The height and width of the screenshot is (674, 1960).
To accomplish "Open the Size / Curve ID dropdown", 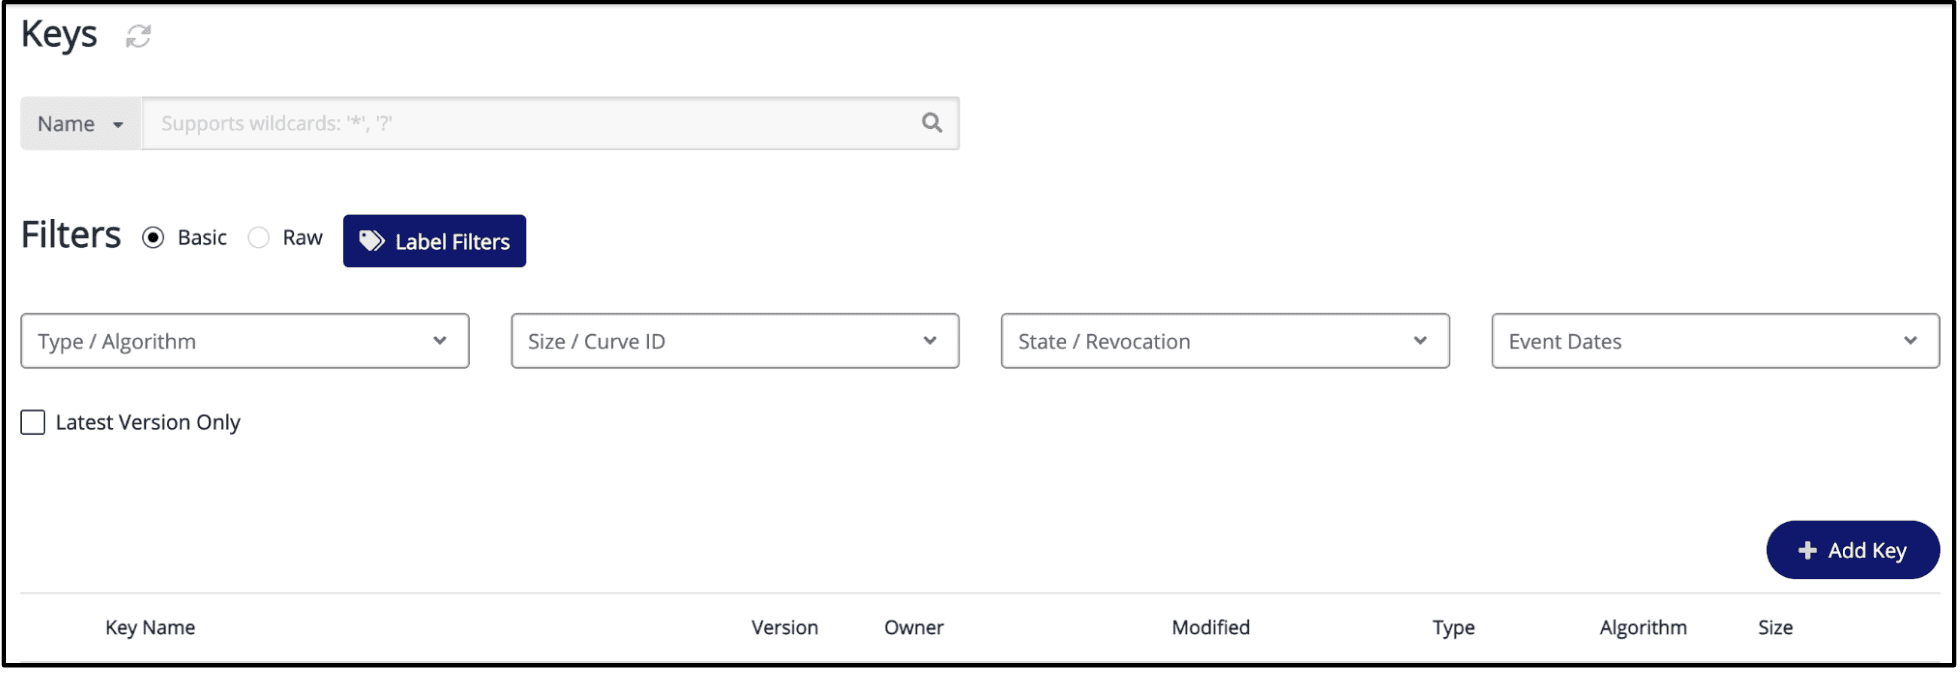I will (x=735, y=341).
